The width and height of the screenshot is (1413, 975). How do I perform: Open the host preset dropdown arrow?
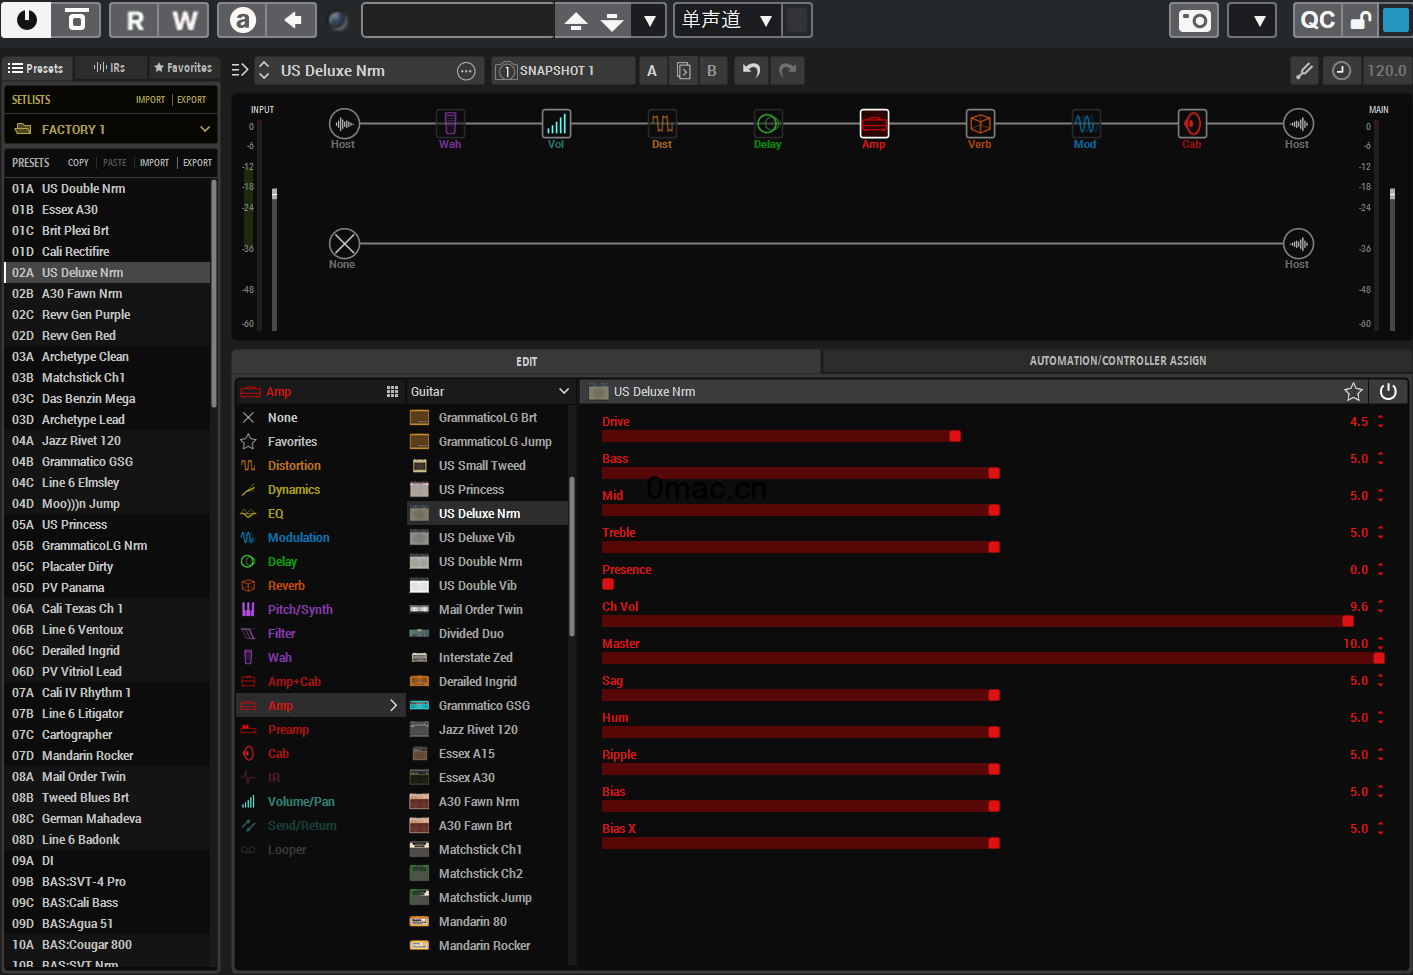[649, 20]
